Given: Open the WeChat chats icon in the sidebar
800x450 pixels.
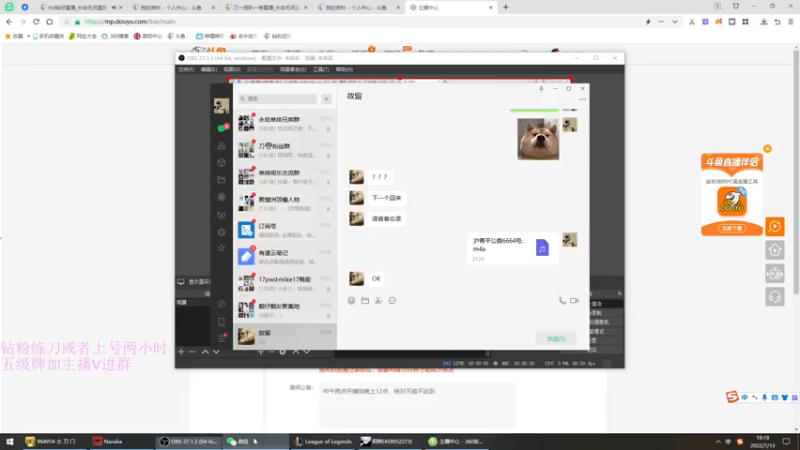Looking at the screenshot, I should coord(221,128).
